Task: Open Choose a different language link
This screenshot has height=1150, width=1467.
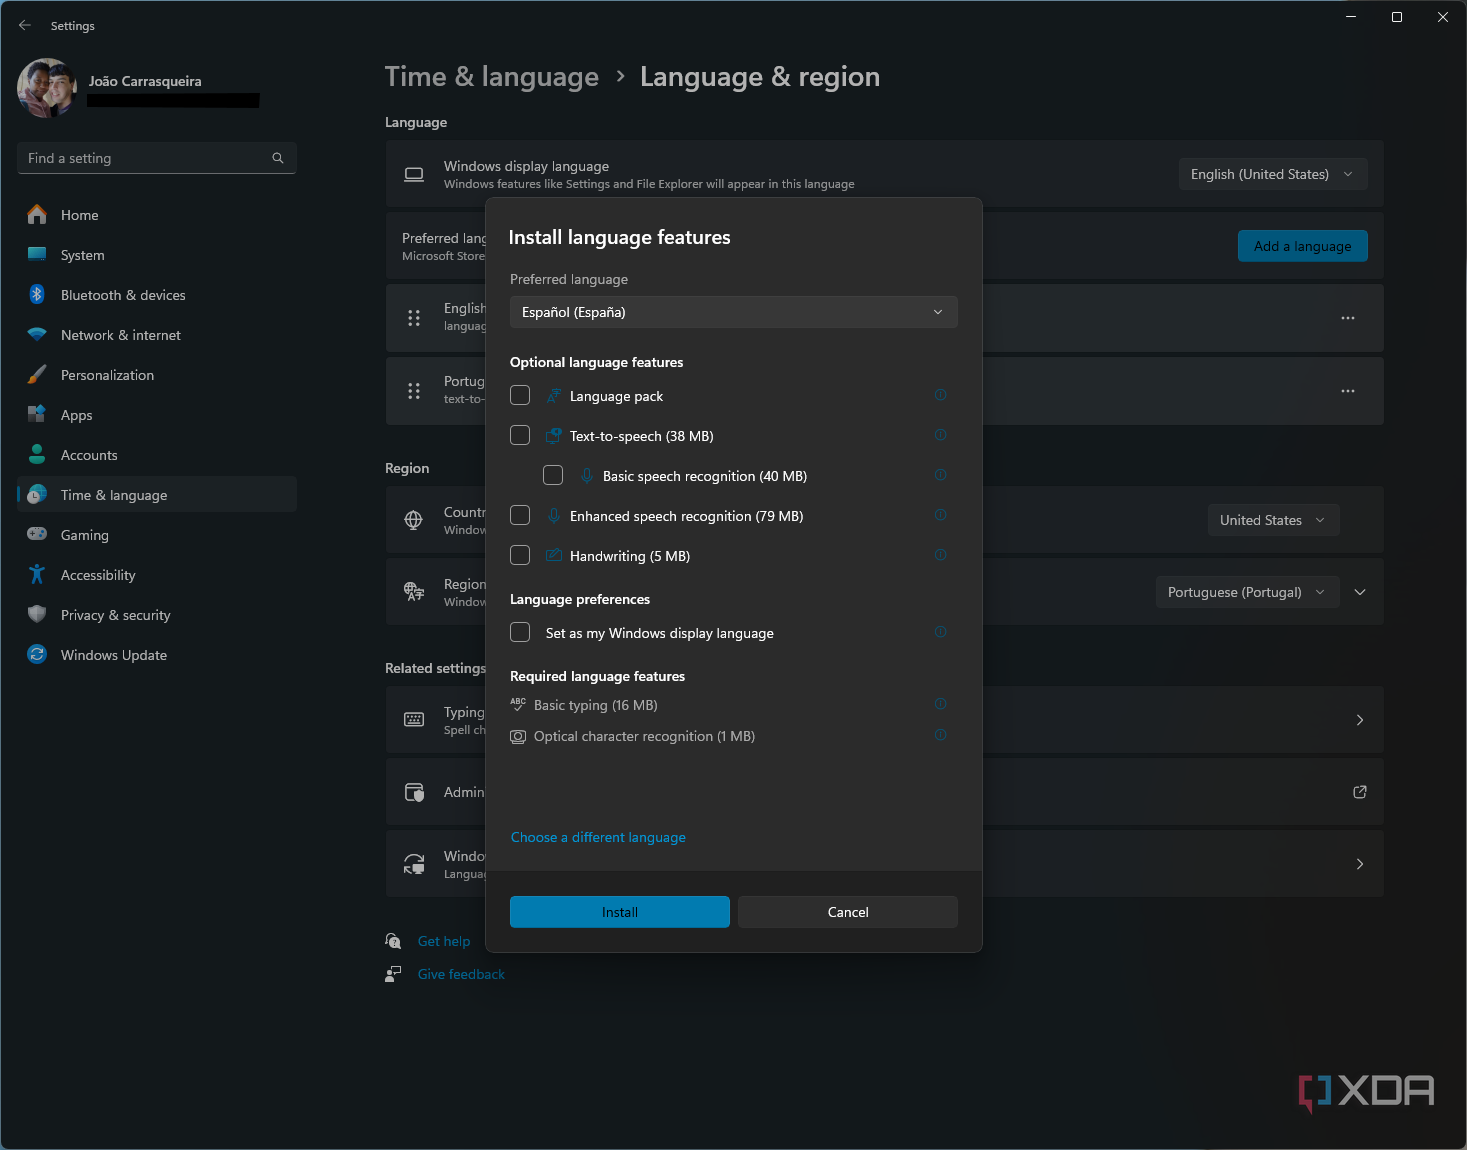Action: tap(597, 837)
